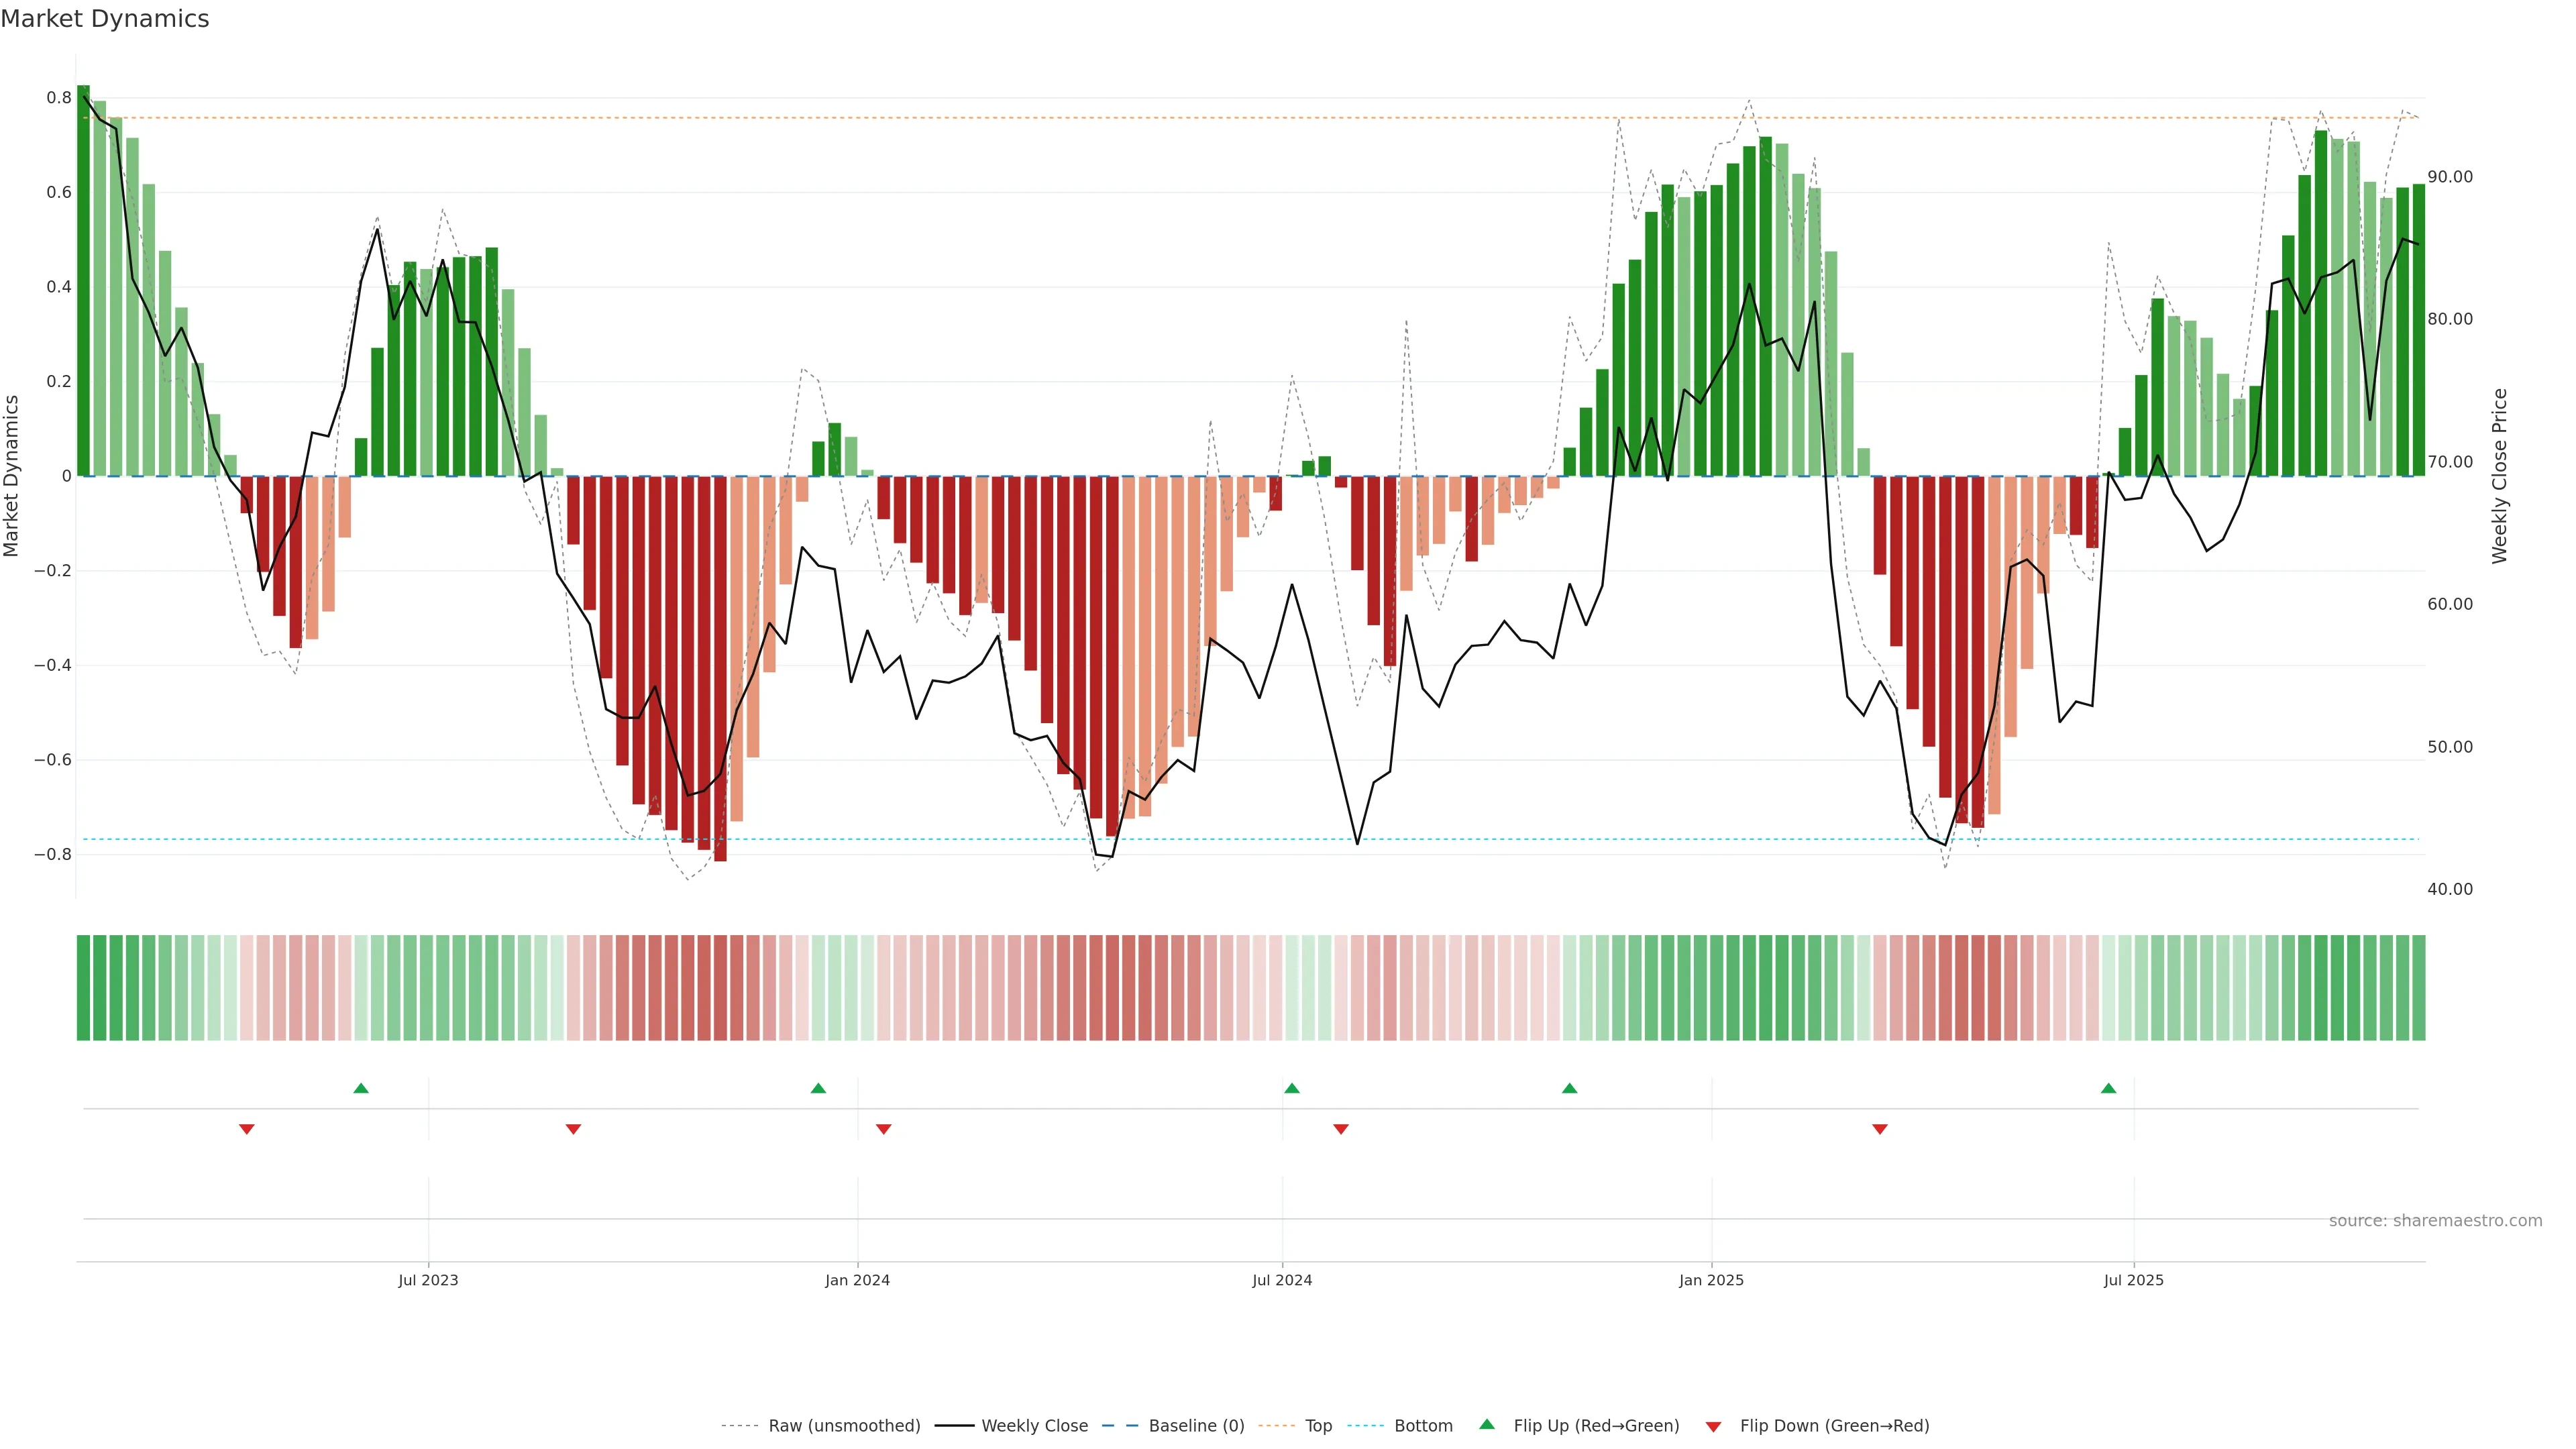Toggle the Baseline (0) legend entry
Viewport: 2576px width, 1449px height.
point(1195,1426)
